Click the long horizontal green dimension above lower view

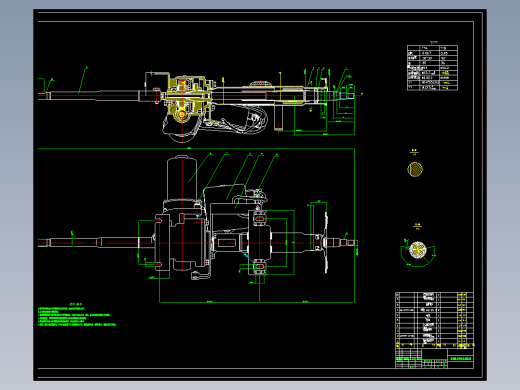click(x=196, y=149)
